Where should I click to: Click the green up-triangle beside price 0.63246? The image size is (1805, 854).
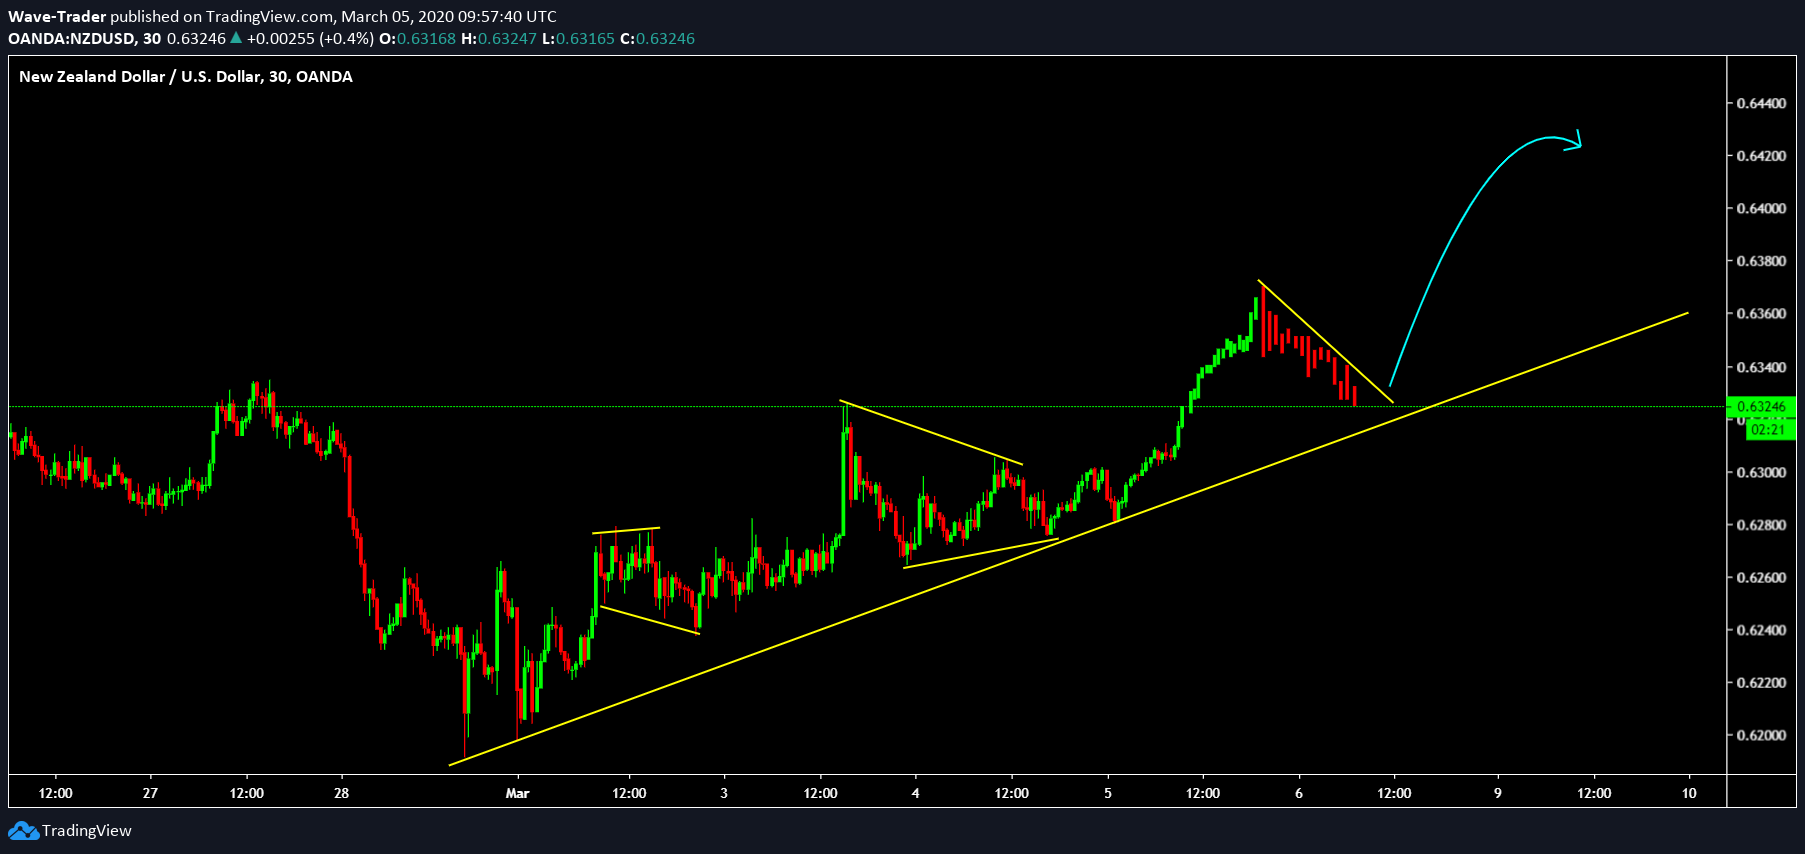[x=236, y=38]
